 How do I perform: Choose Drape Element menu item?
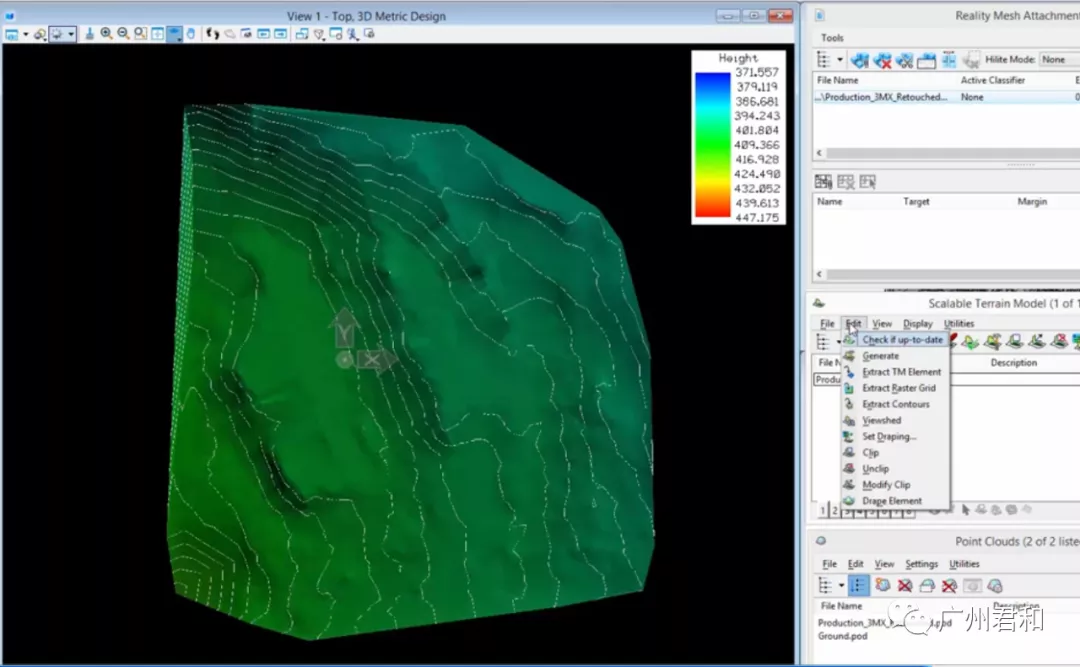[895, 501]
